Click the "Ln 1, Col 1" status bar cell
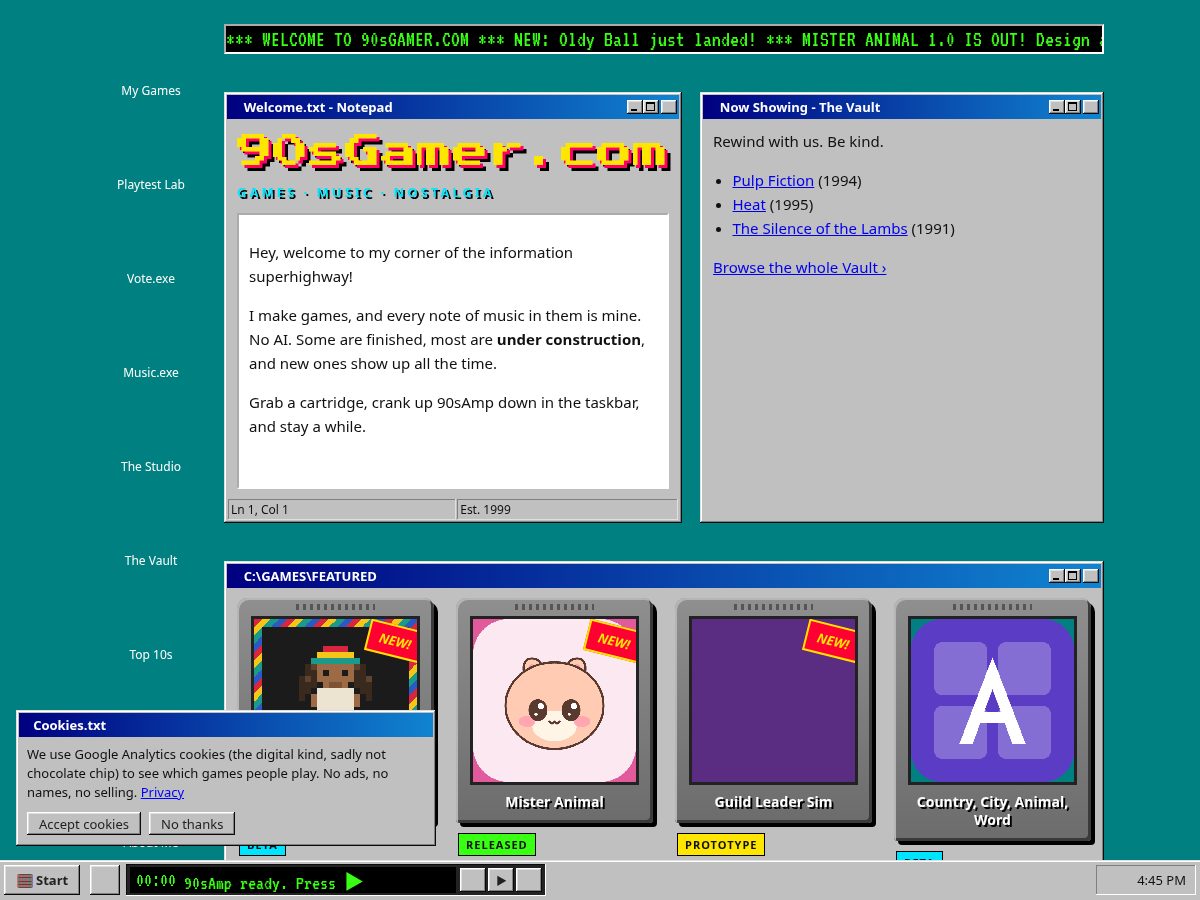The image size is (1200, 900). [x=341, y=509]
